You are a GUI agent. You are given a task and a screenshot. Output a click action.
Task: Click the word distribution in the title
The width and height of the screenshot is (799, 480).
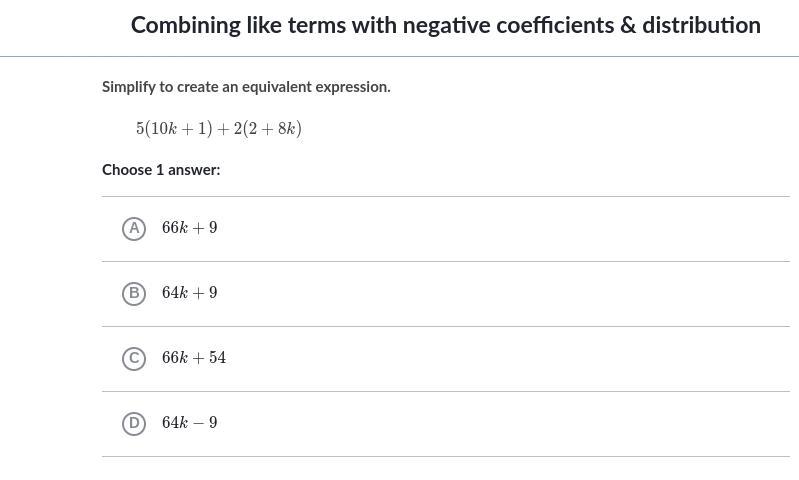click(702, 25)
